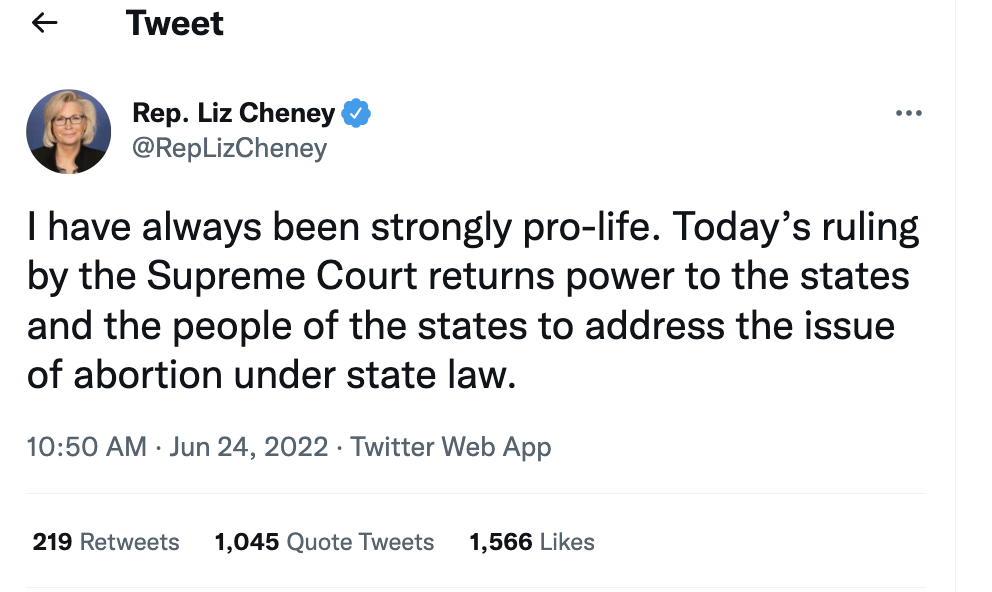992x592 pixels.
Task: Click the bold 1,045 quote count
Action: click(247, 542)
